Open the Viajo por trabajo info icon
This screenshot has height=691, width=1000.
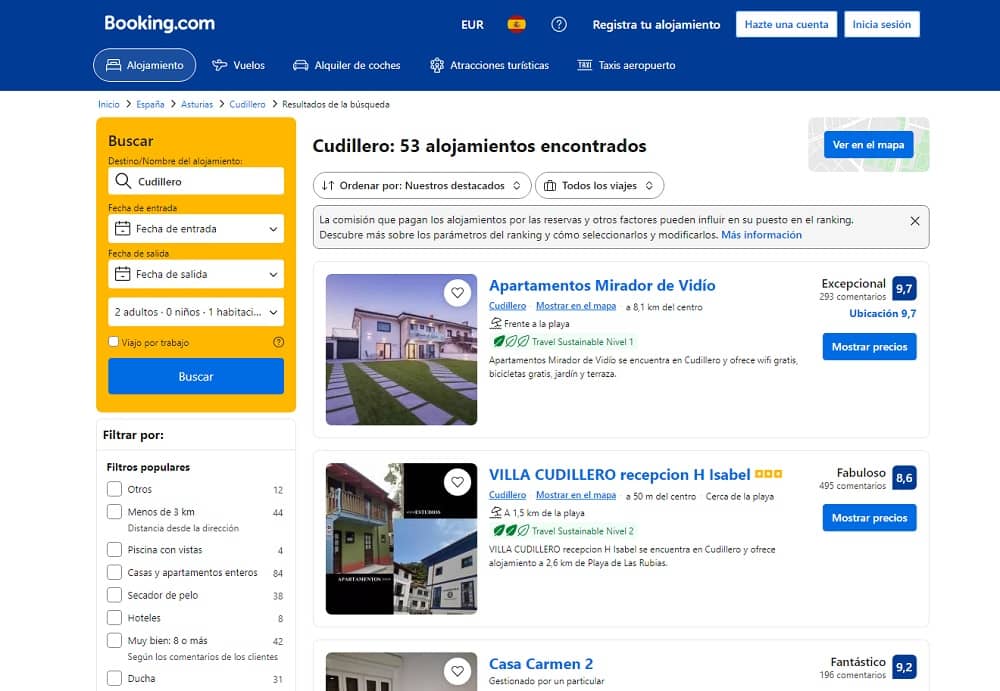click(x=279, y=342)
